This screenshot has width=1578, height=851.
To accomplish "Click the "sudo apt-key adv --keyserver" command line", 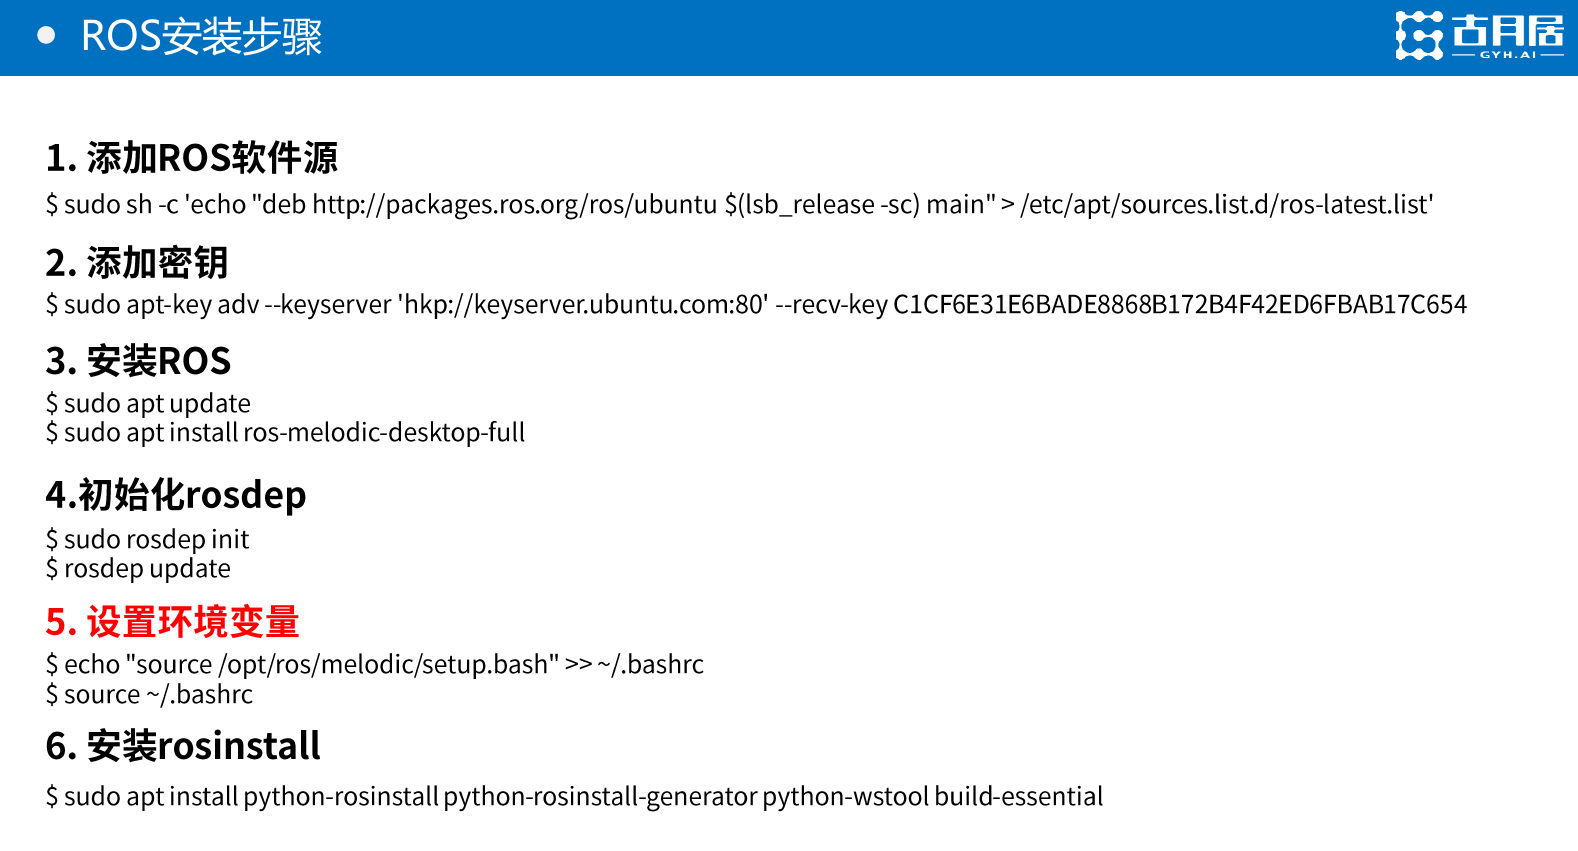I will pos(756,304).
